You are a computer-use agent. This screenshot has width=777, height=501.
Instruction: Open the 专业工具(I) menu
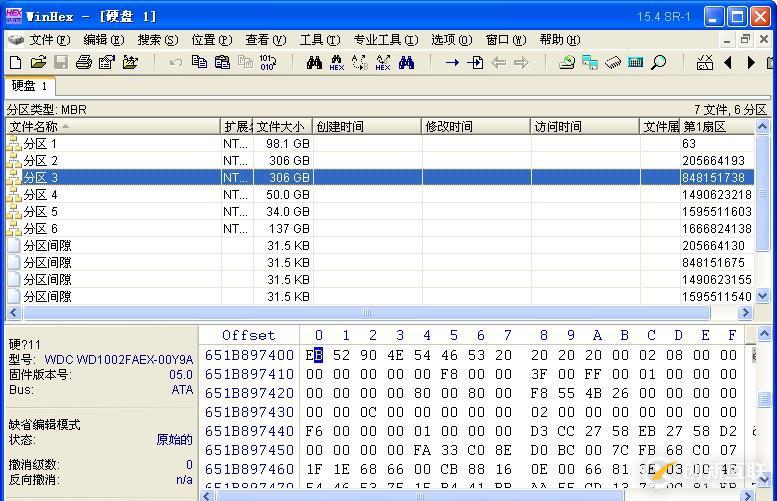[x=386, y=40]
